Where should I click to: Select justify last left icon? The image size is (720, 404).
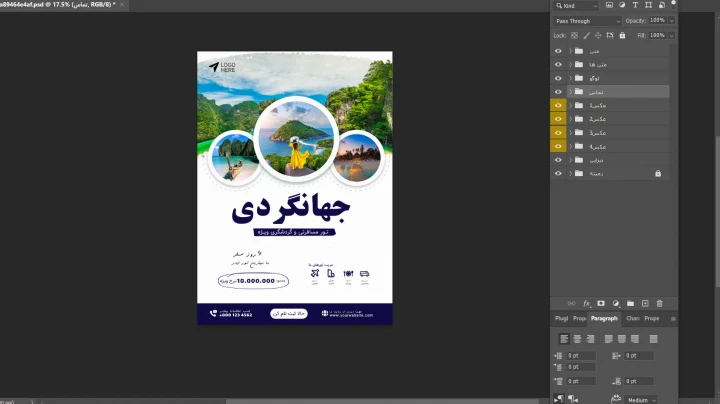tap(608, 339)
